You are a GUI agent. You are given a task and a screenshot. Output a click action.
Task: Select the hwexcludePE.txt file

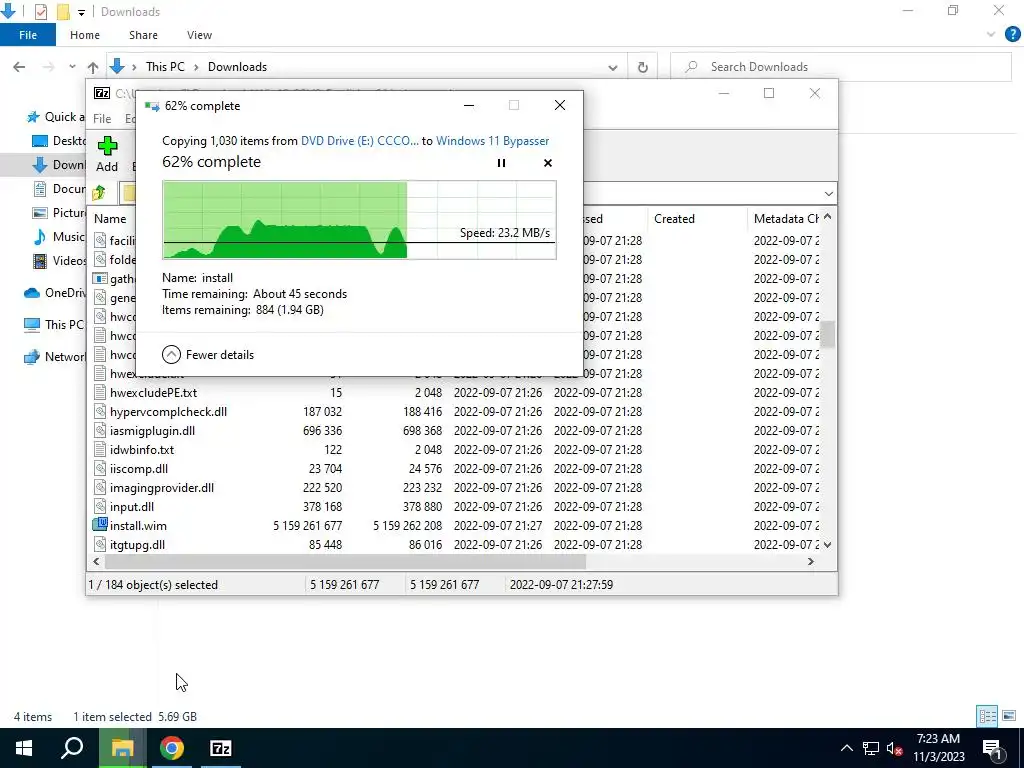click(153, 392)
